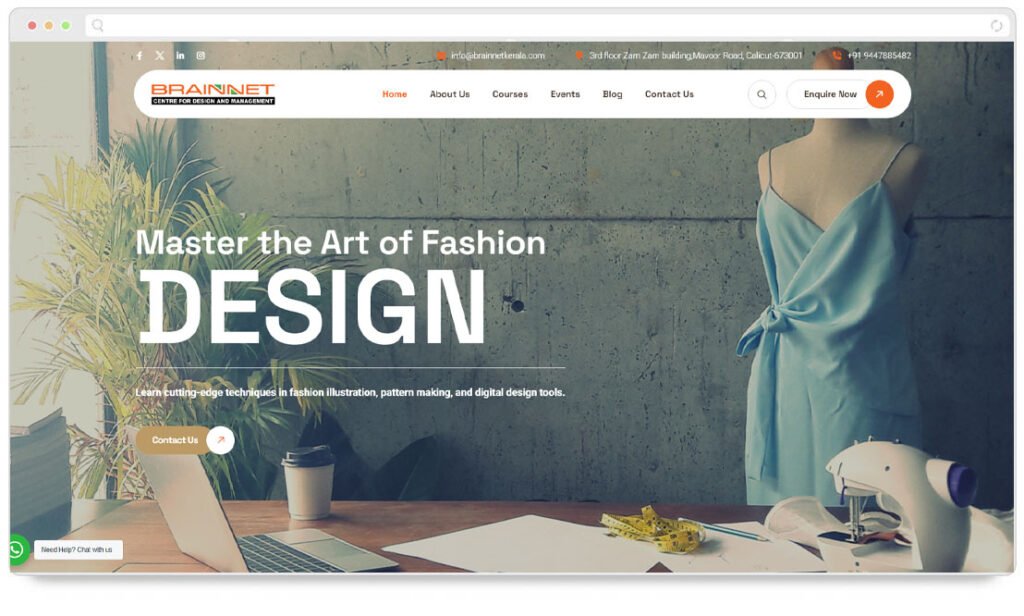Open the LinkedIn social icon
This screenshot has width=1024, height=616.
click(x=180, y=56)
